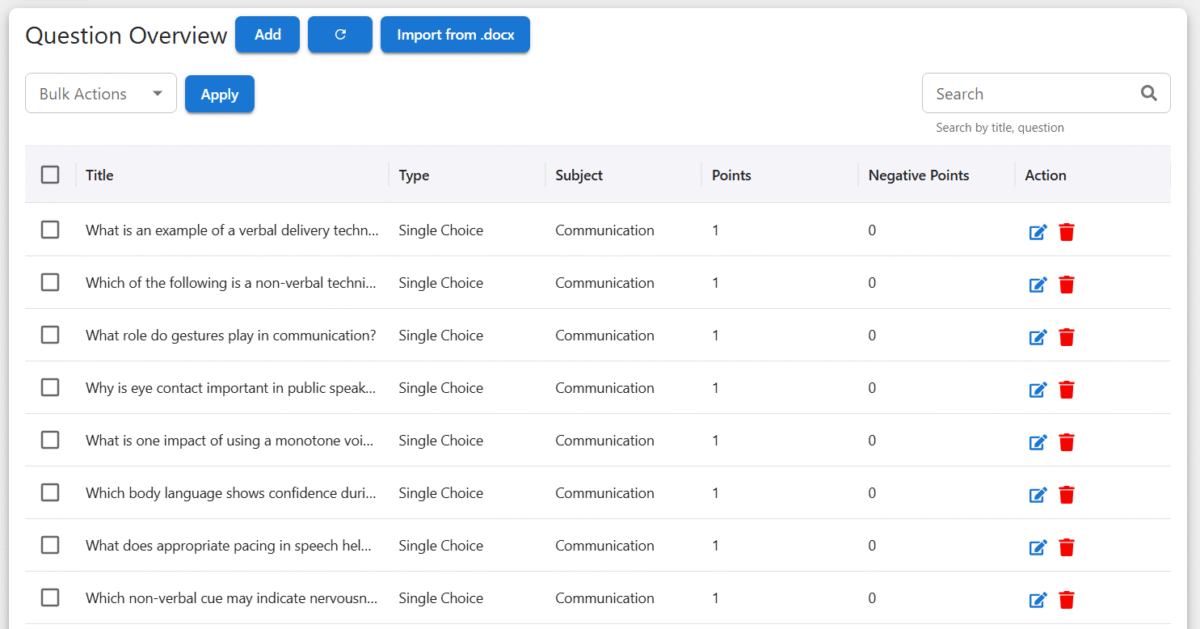1200x629 pixels.
Task: Delete the body language confidence question
Action: point(1067,494)
